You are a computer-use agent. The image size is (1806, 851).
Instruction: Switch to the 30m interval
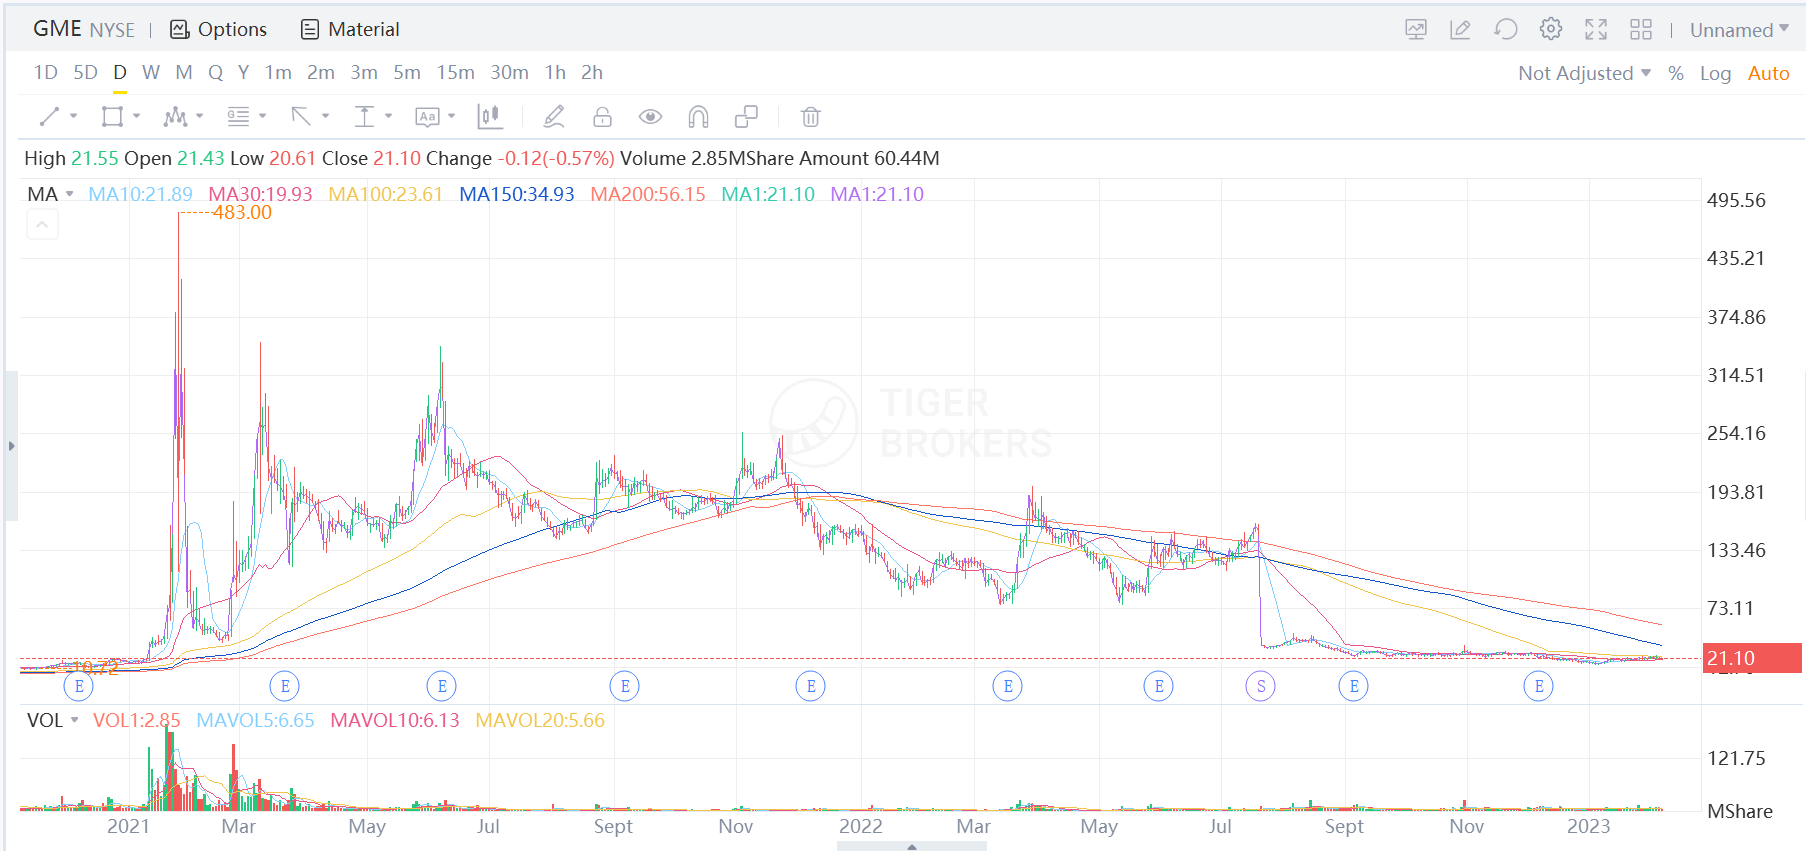[509, 72]
